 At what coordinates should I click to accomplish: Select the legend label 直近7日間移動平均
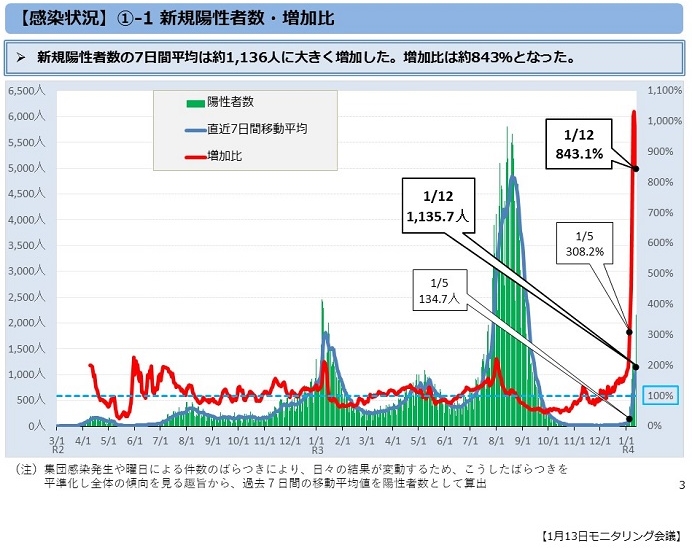[257, 129]
